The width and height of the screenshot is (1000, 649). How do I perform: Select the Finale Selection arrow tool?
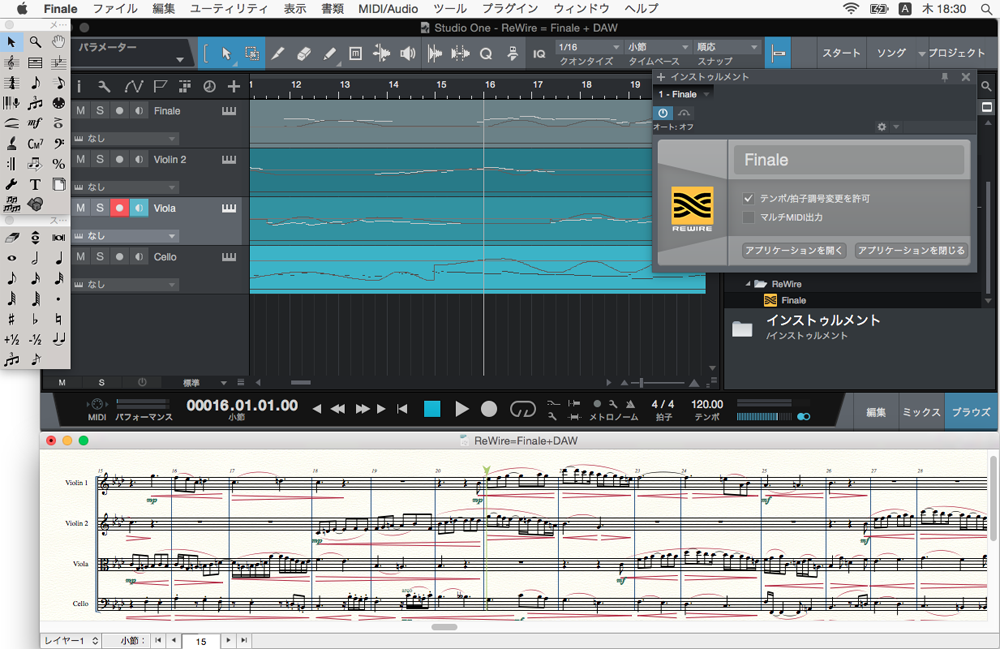click(x=11, y=42)
